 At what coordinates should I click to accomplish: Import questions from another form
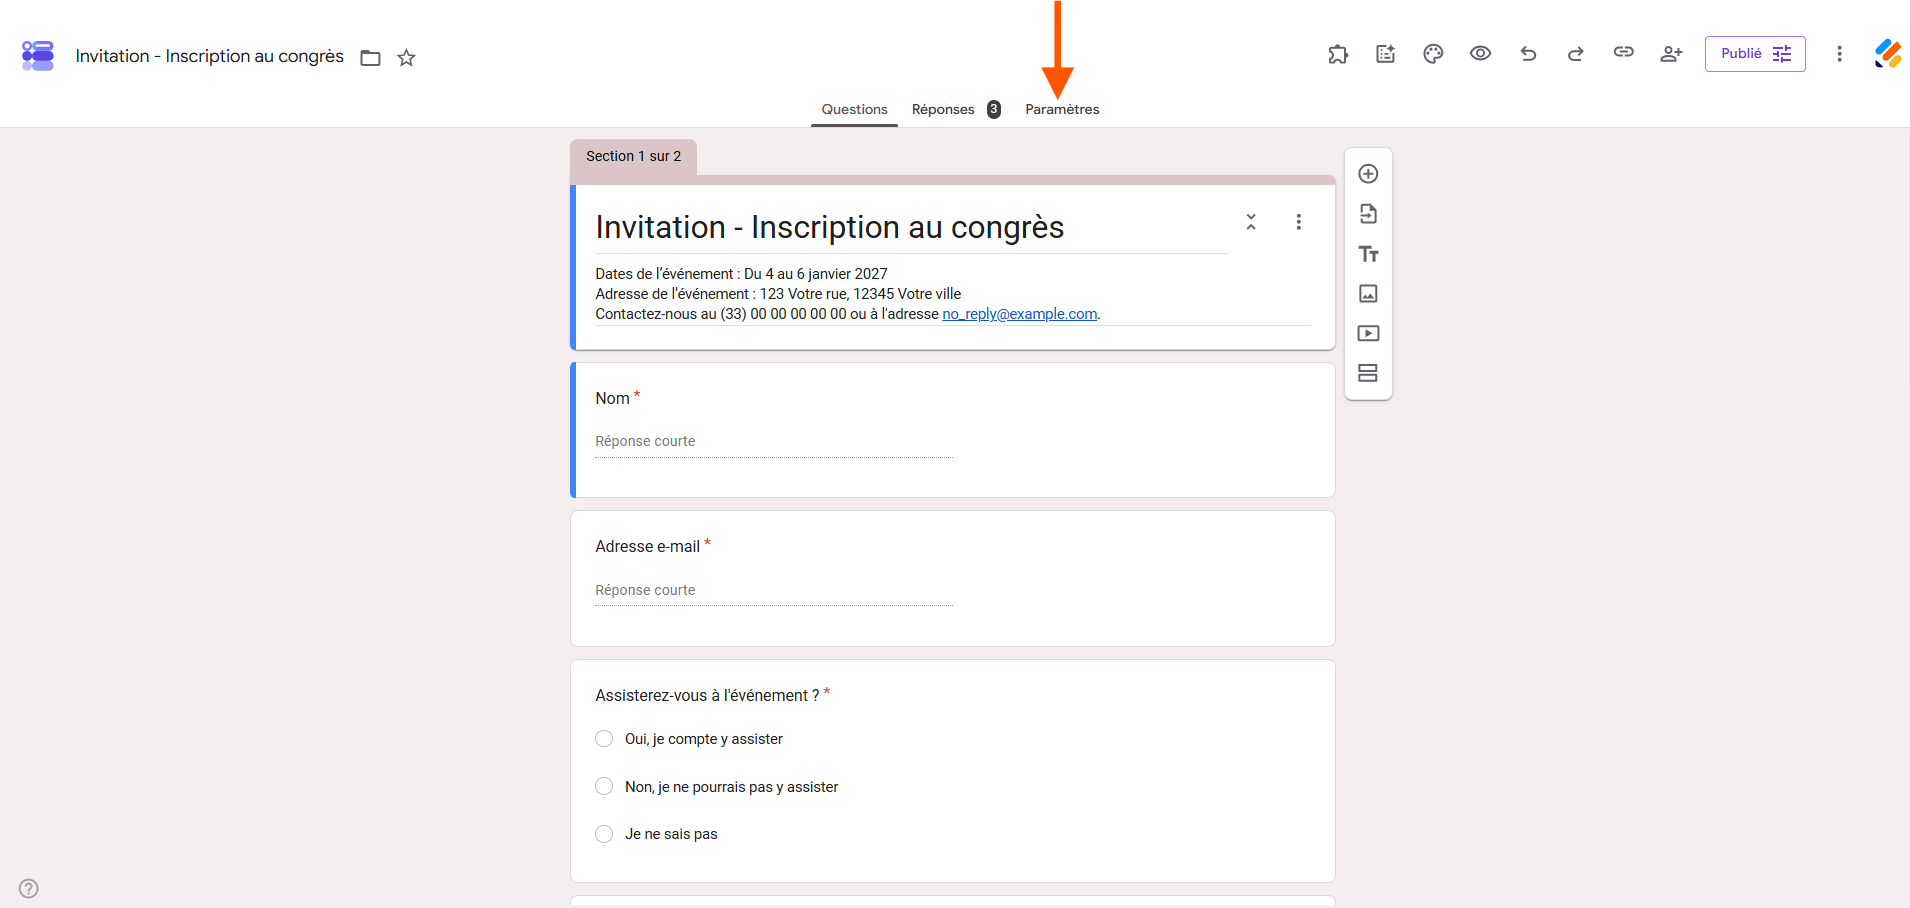click(1368, 214)
